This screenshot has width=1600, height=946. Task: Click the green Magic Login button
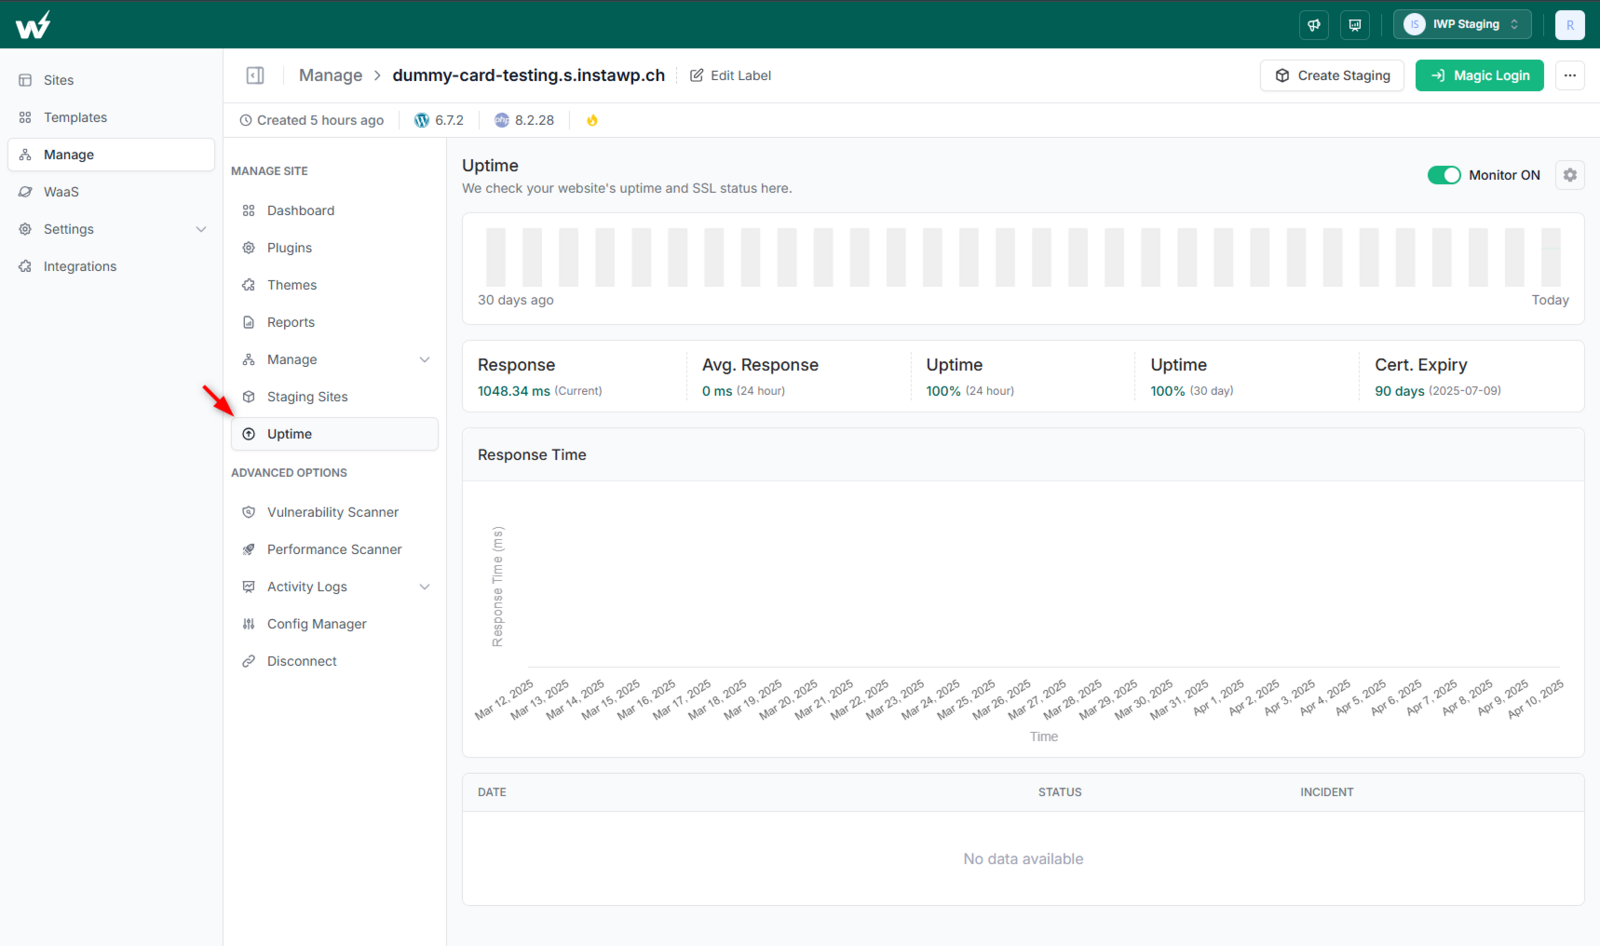coord(1479,75)
